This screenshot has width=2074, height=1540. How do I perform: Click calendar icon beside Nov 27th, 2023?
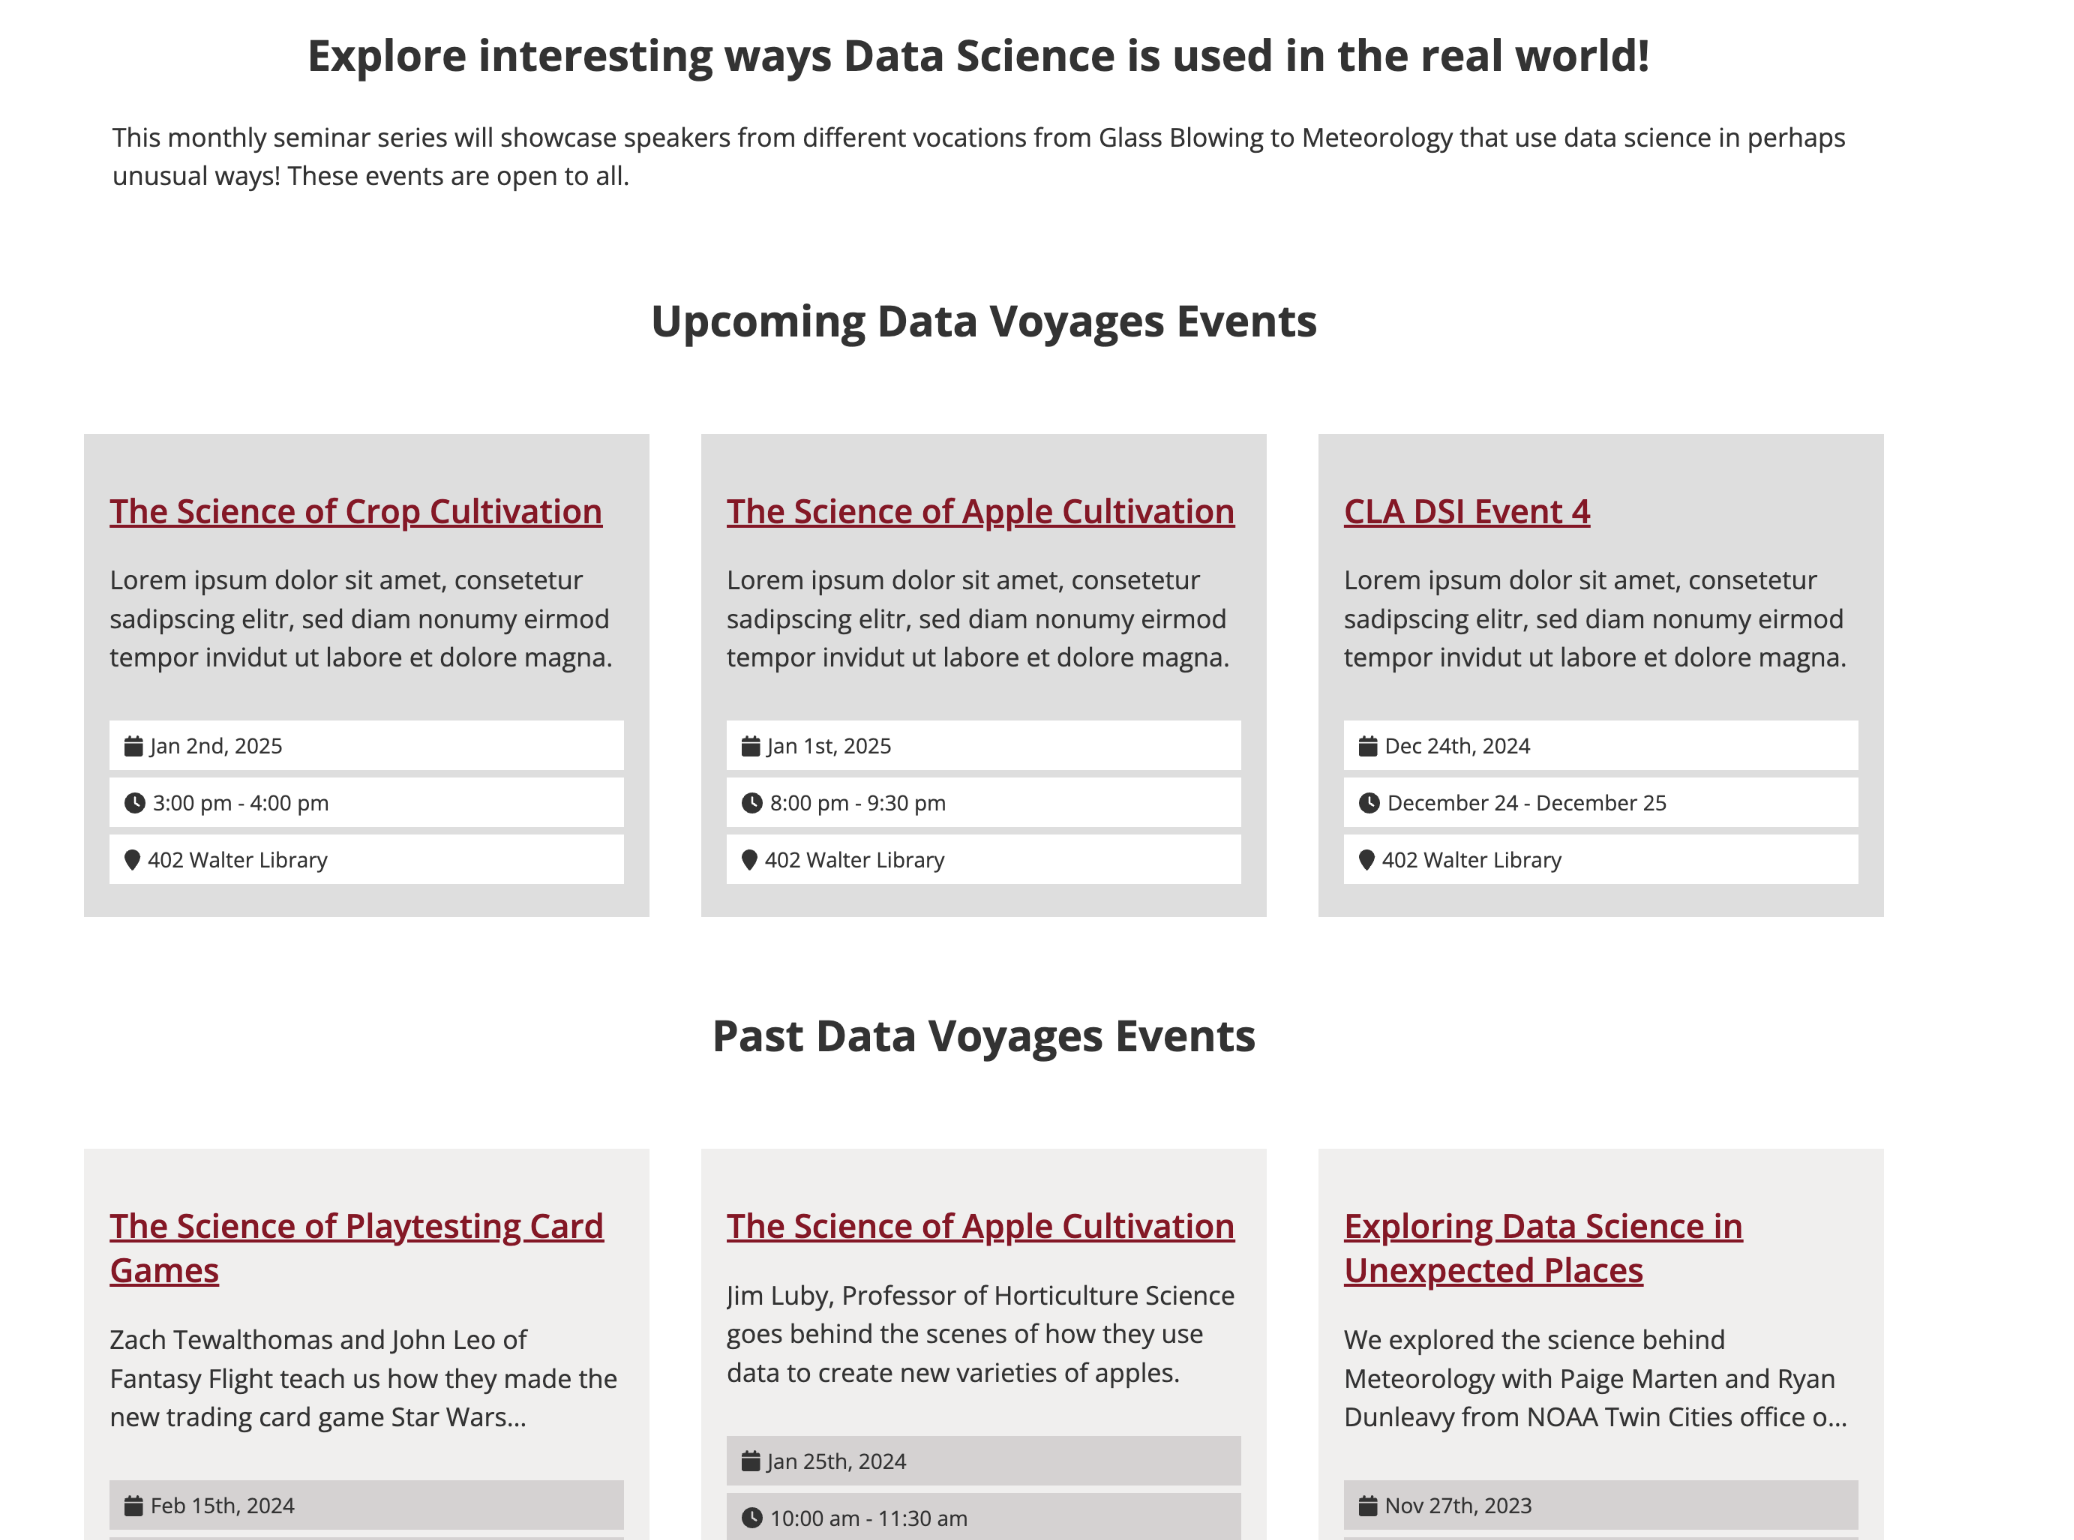1367,1505
